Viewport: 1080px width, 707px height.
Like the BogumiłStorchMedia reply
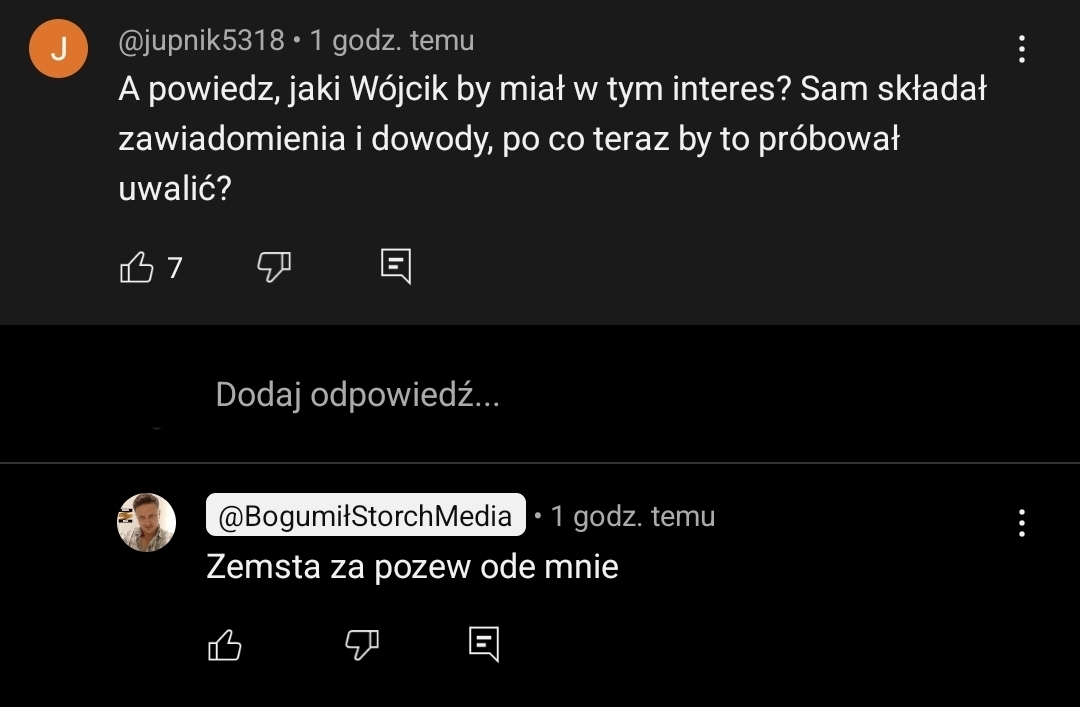pyautogui.click(x=225, y=645)
